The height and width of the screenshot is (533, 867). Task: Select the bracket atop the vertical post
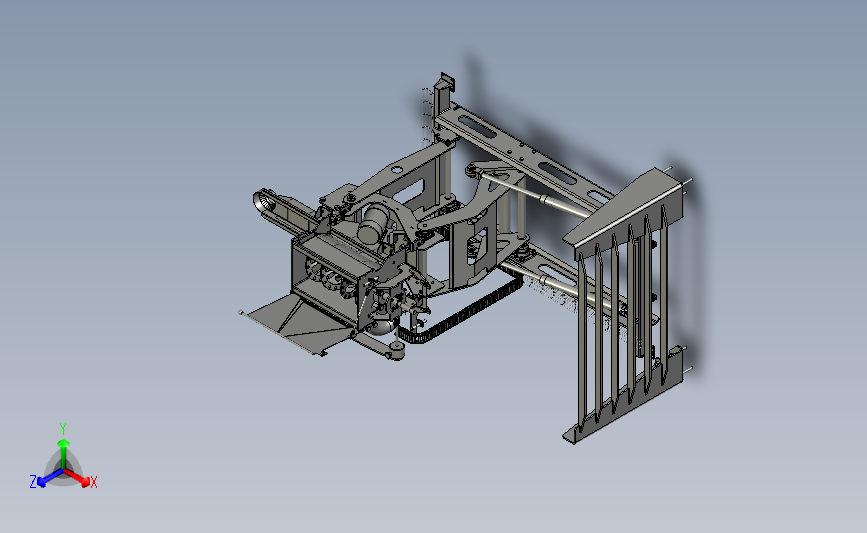pyautogui.click(x=446, y=84)
